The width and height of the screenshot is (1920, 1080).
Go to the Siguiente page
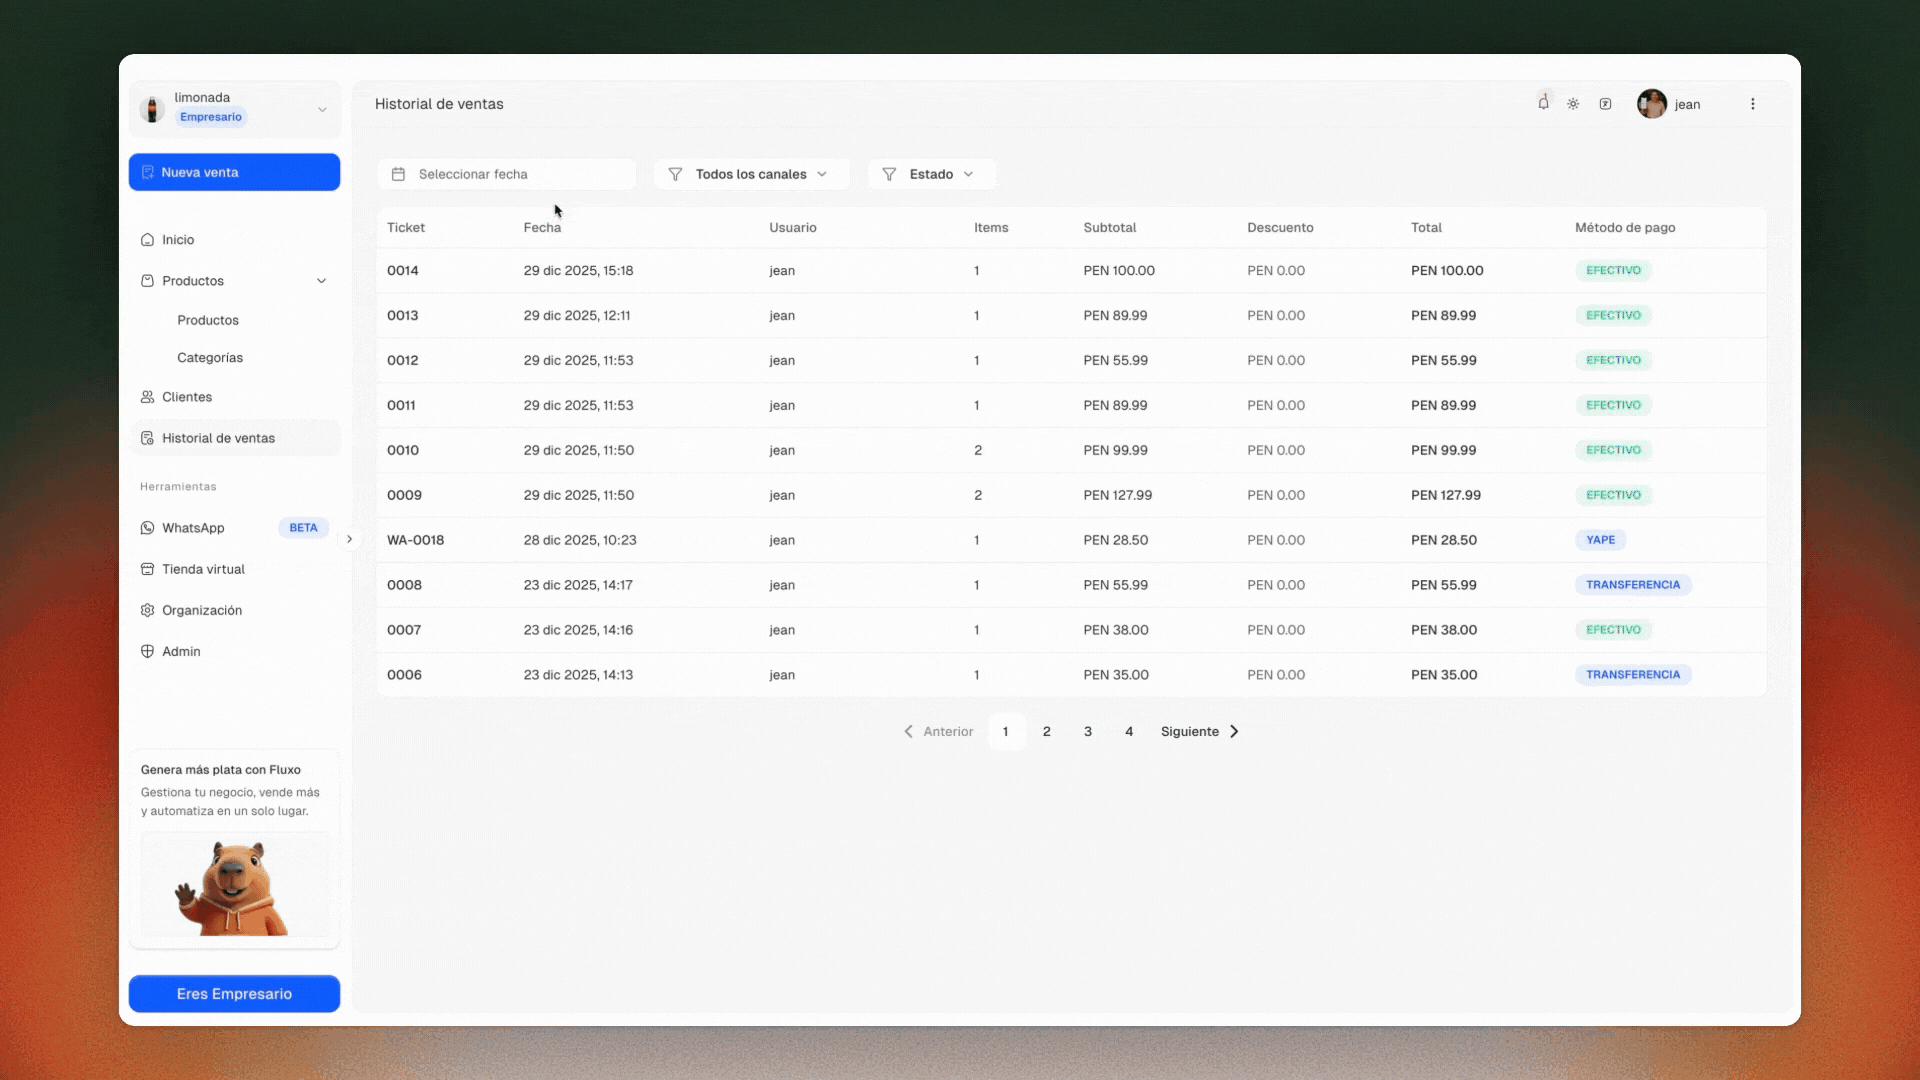pyautogui.click(x=1199, y=732)
